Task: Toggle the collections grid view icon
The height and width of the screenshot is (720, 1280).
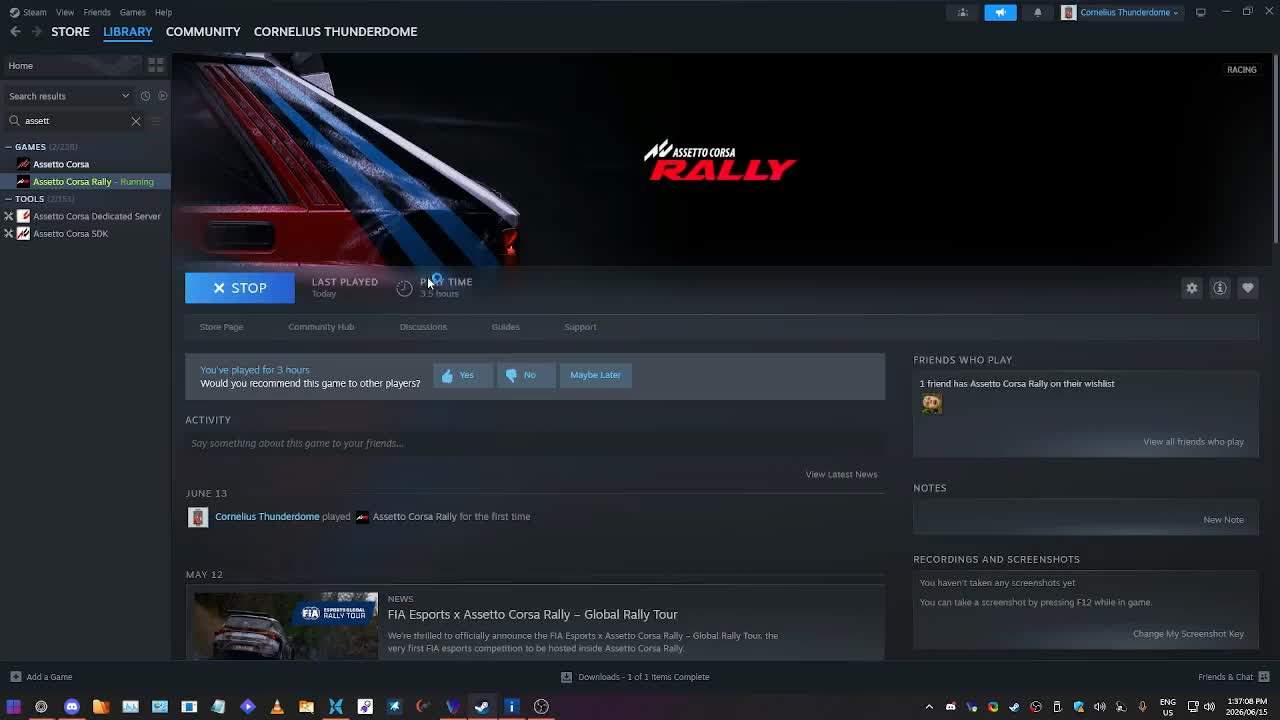Action: coord(156,65)
